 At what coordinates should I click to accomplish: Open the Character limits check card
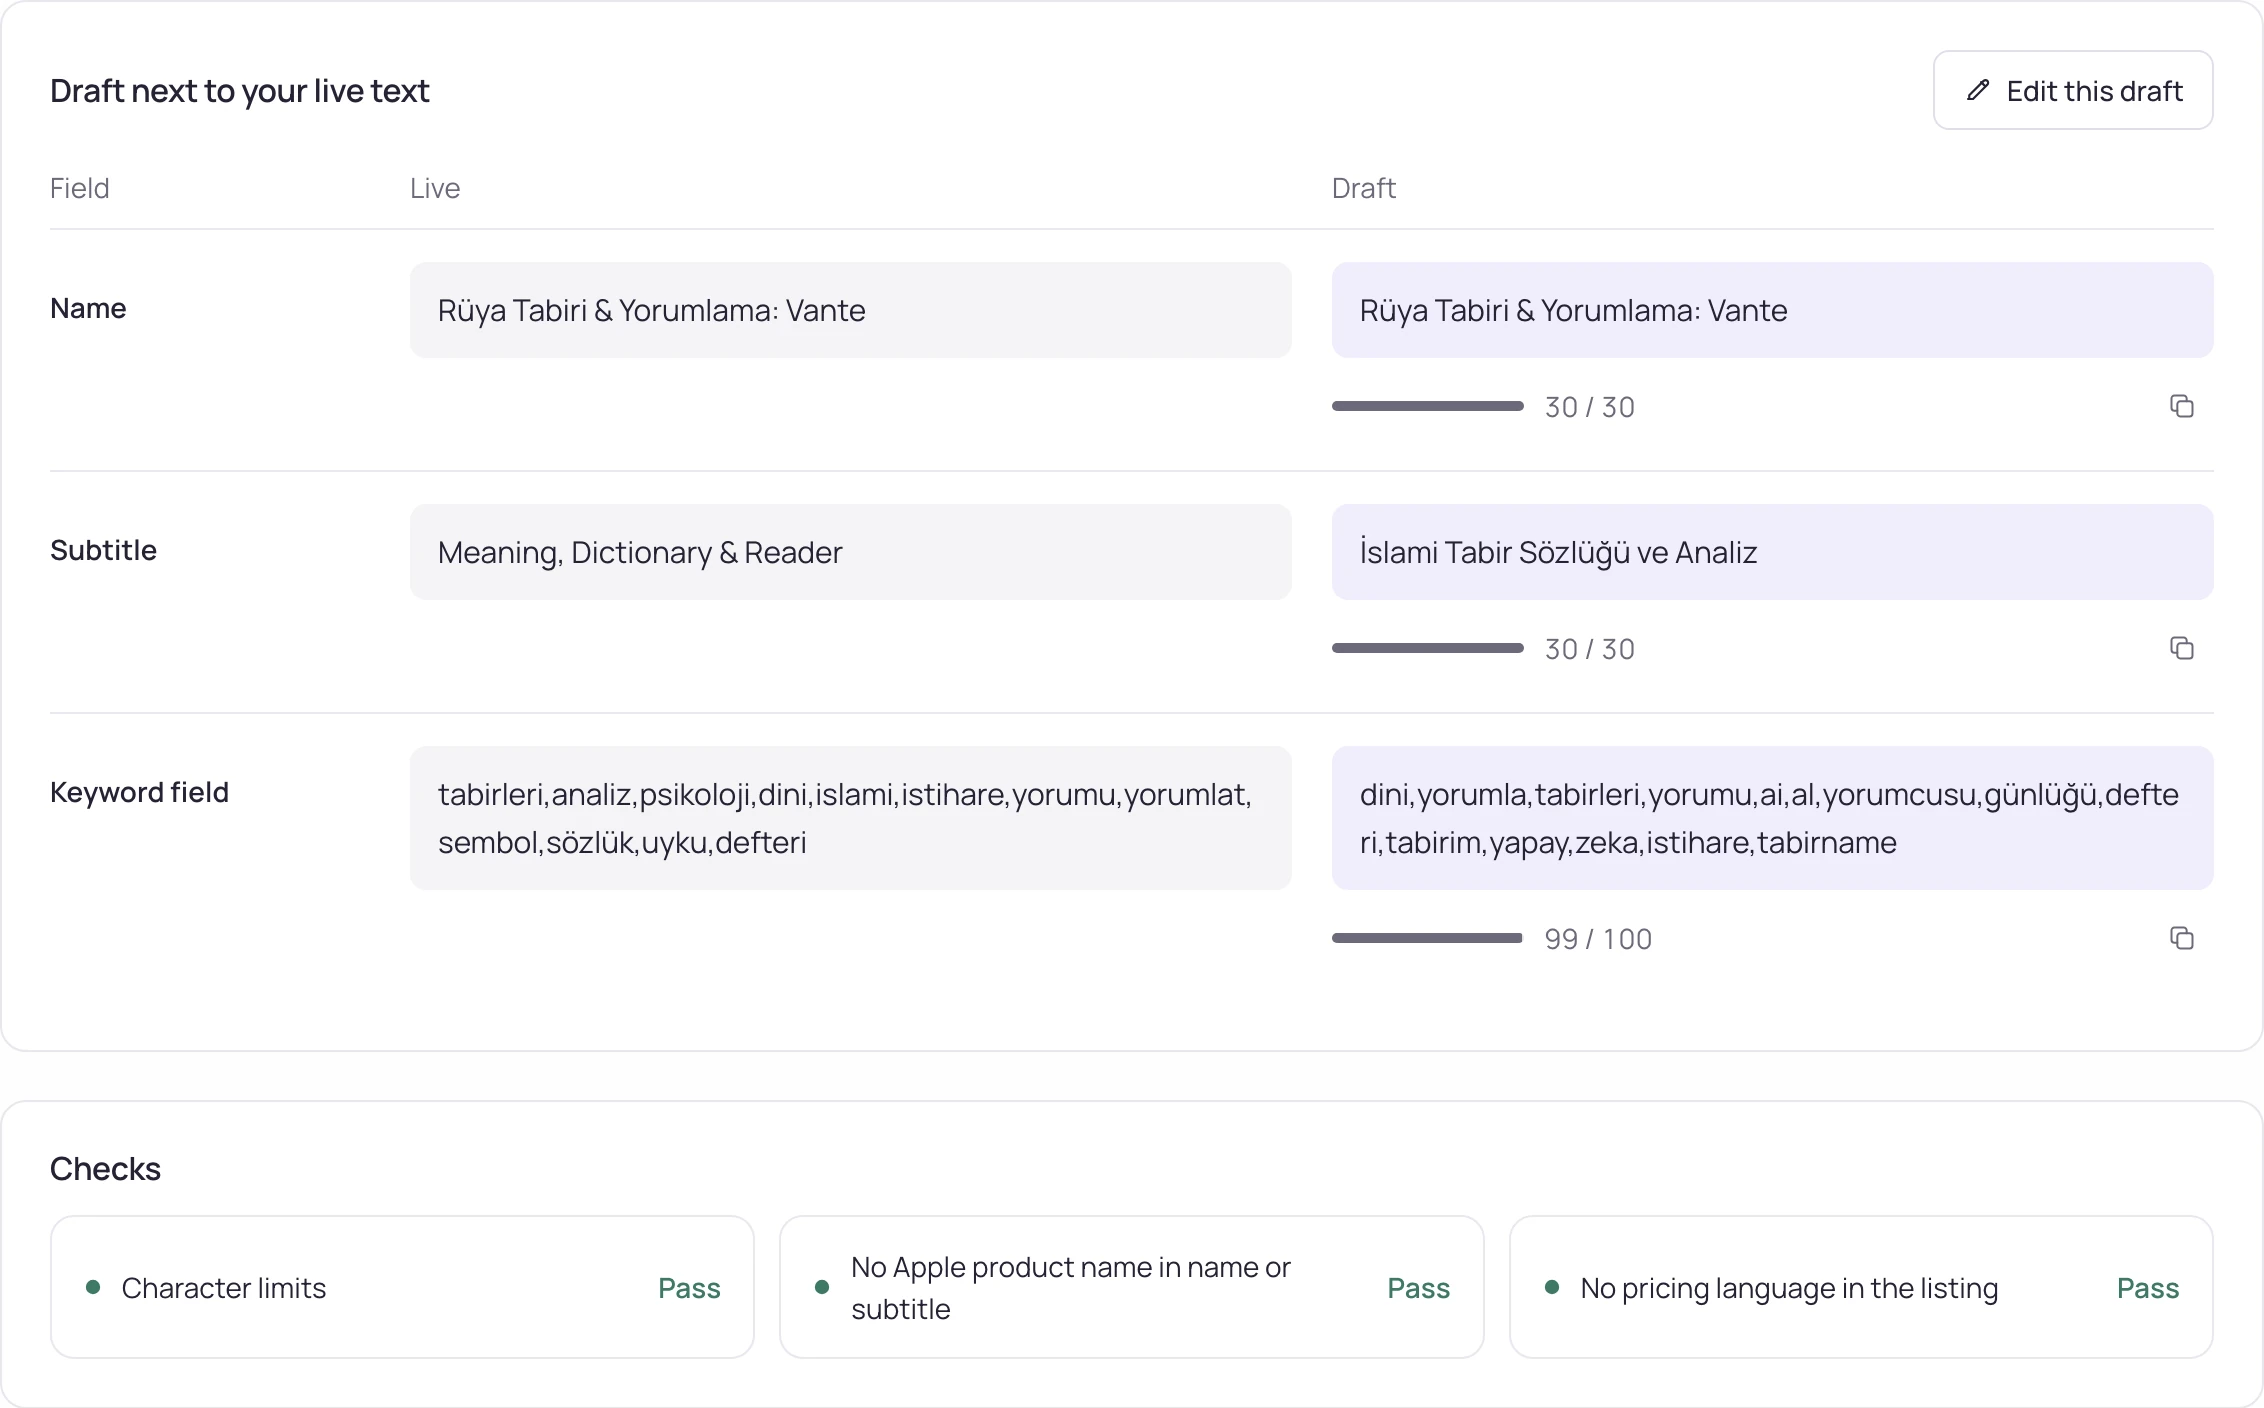coord(402,1287)
